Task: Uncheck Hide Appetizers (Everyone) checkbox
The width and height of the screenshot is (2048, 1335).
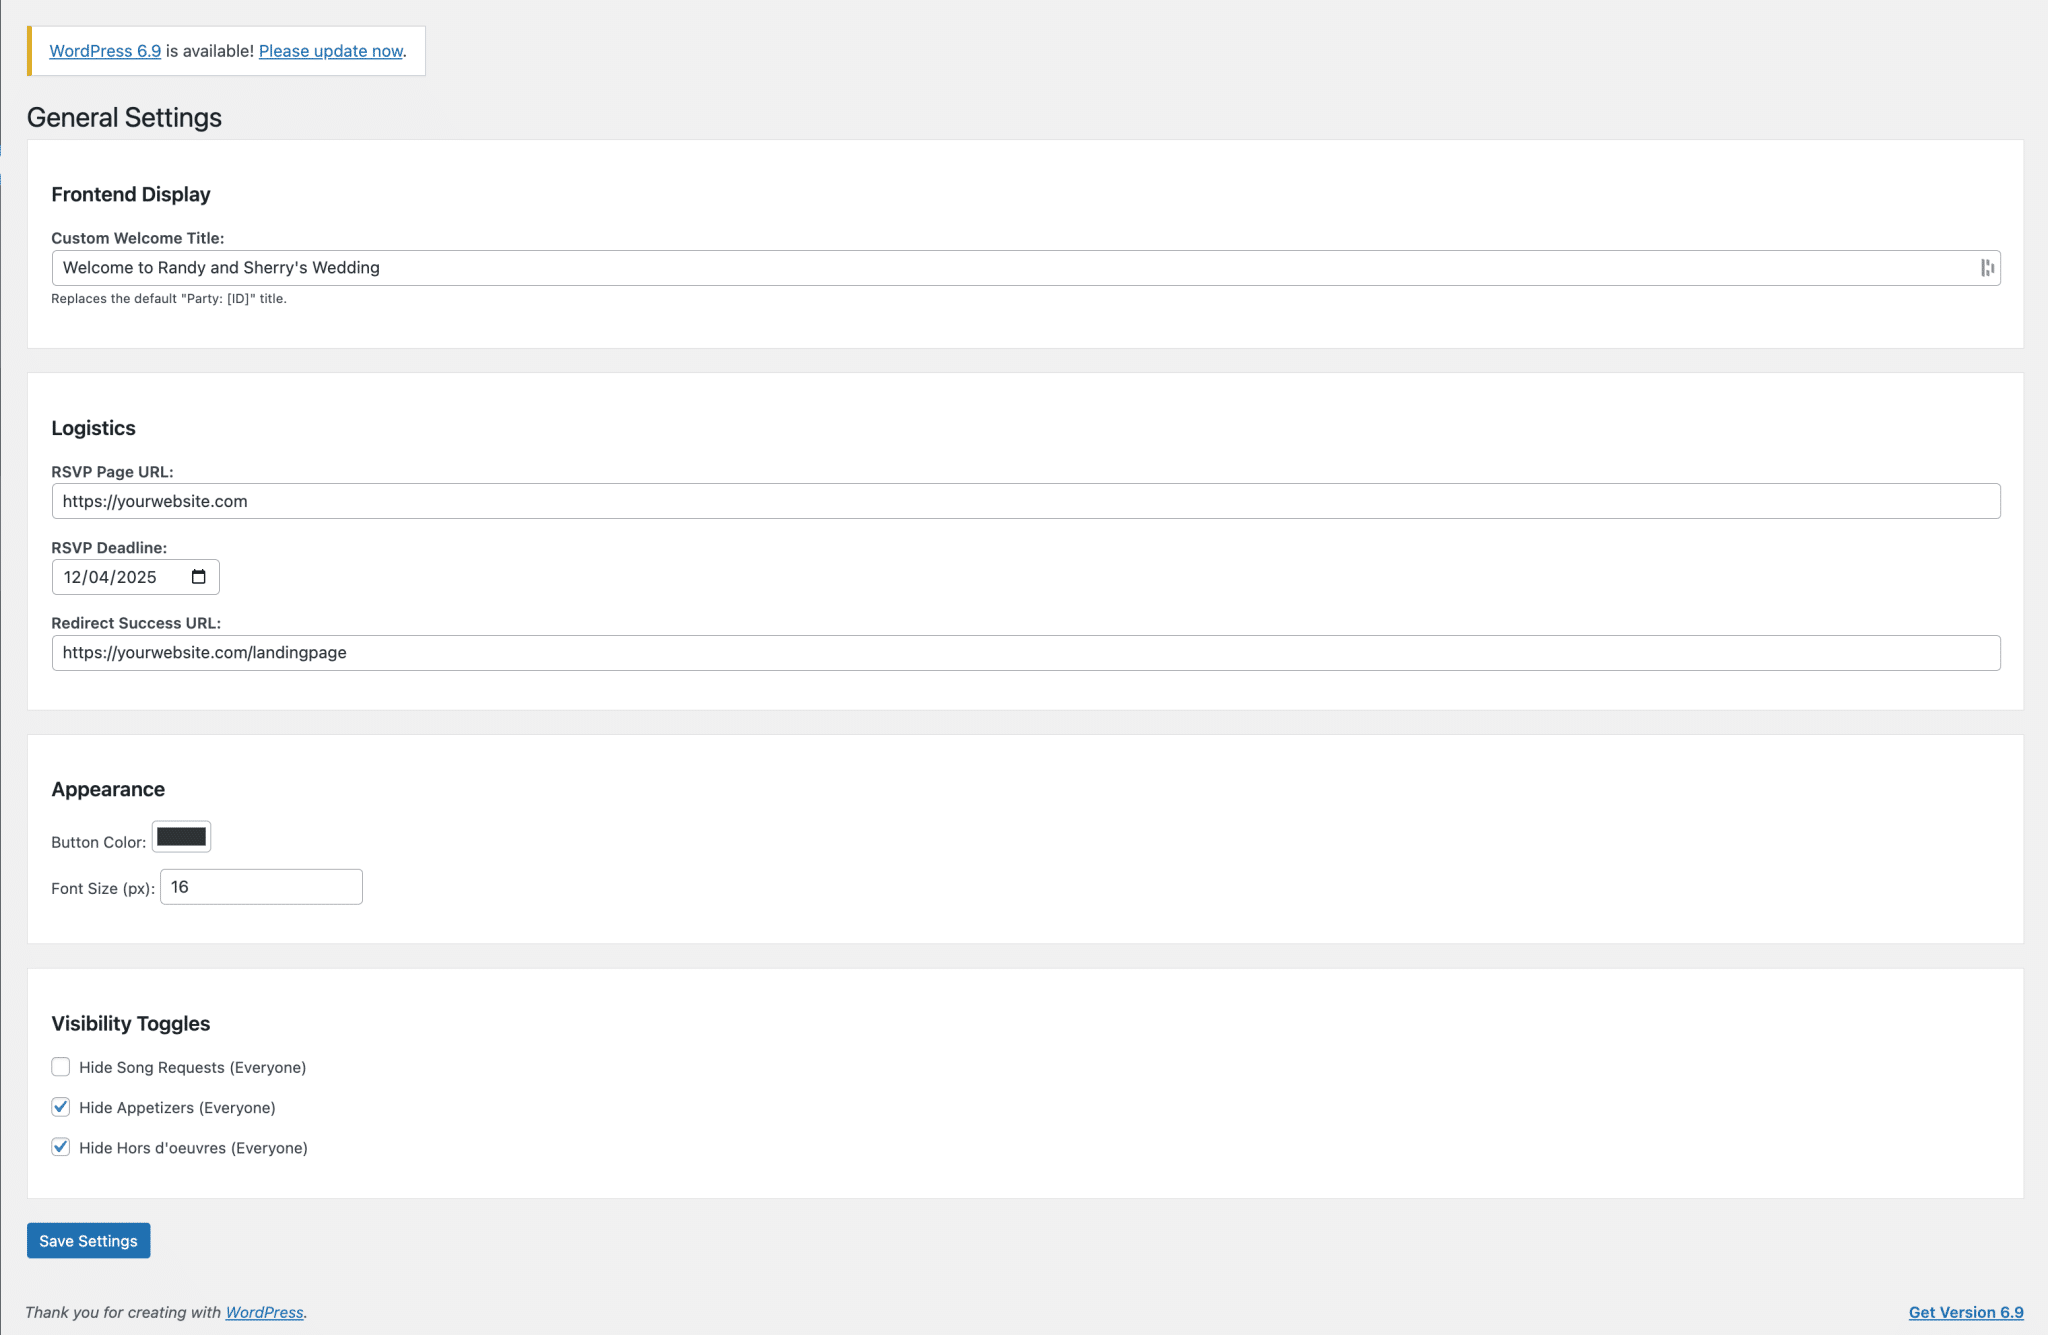Action: 61,1107
